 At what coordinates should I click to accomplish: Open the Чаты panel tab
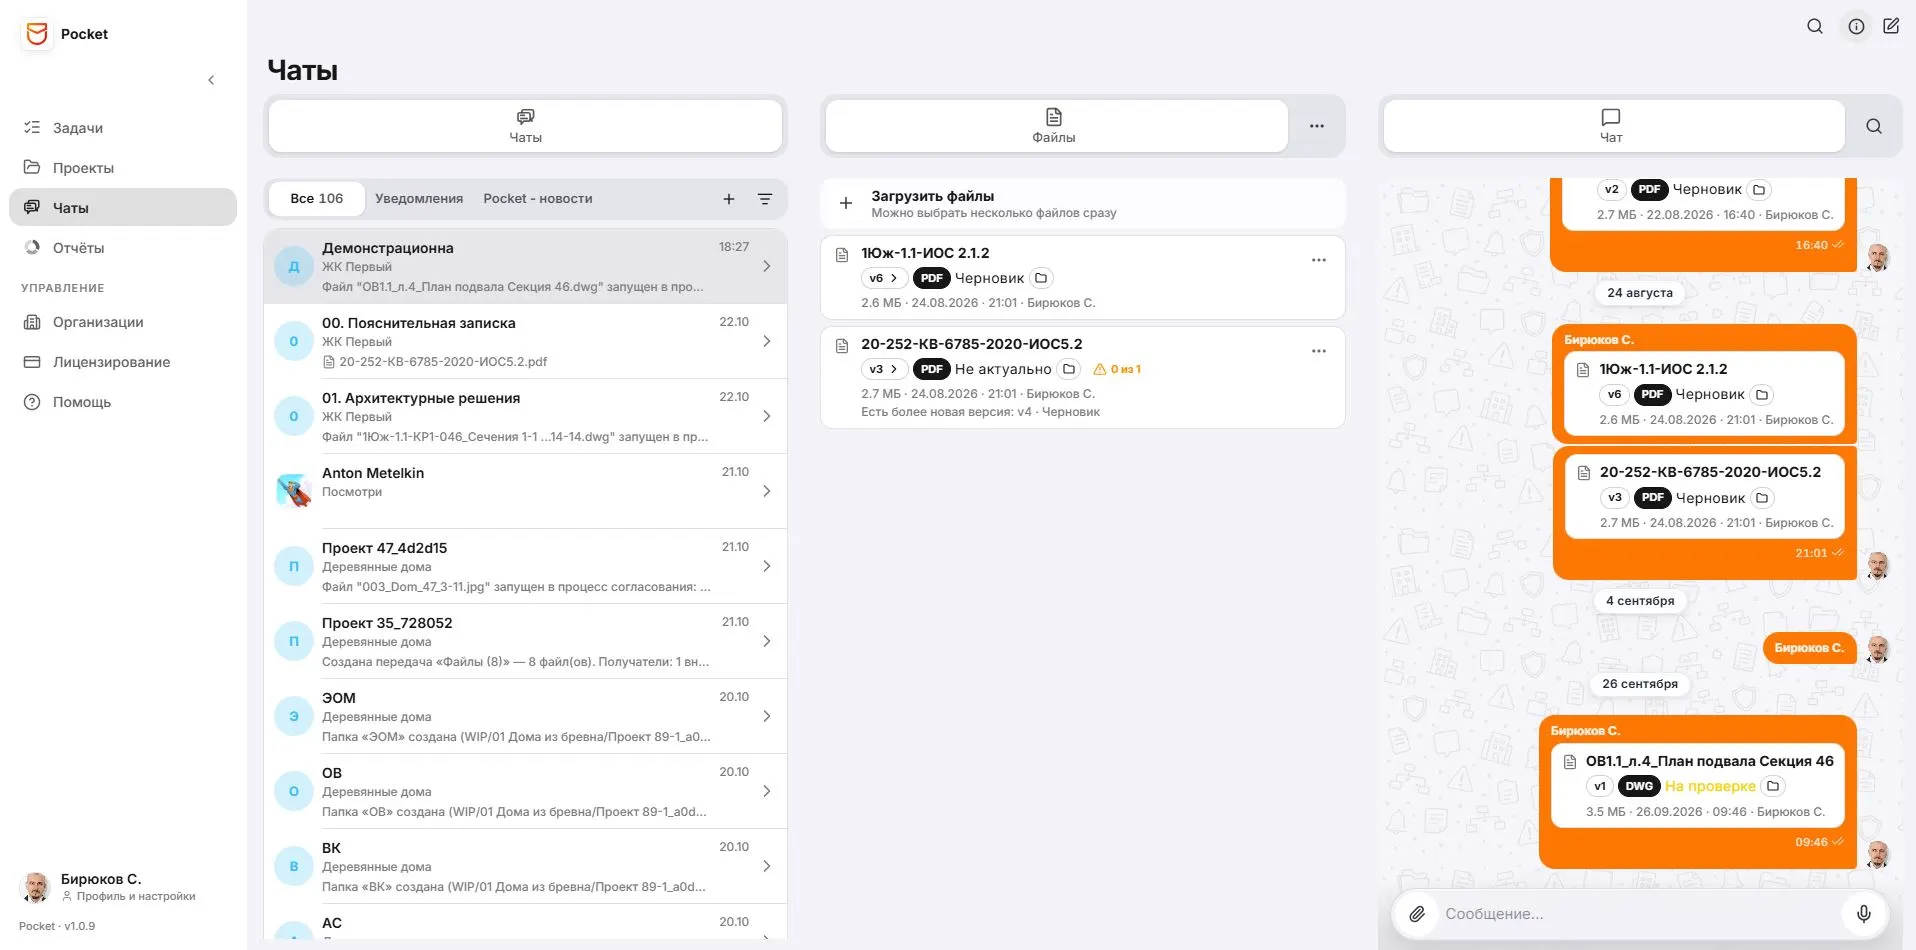[525, 126]
